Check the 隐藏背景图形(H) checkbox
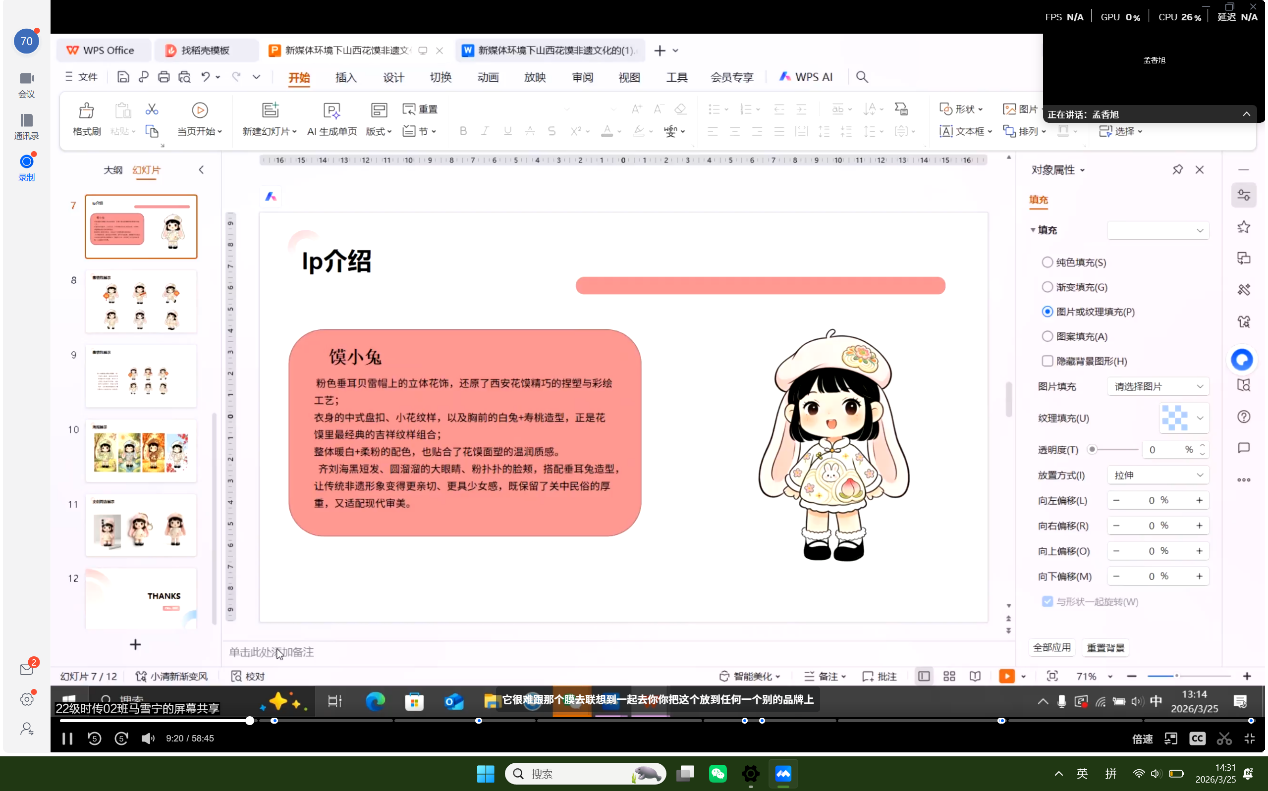Screen dimensions: 1268x791 pos(1047,361)
